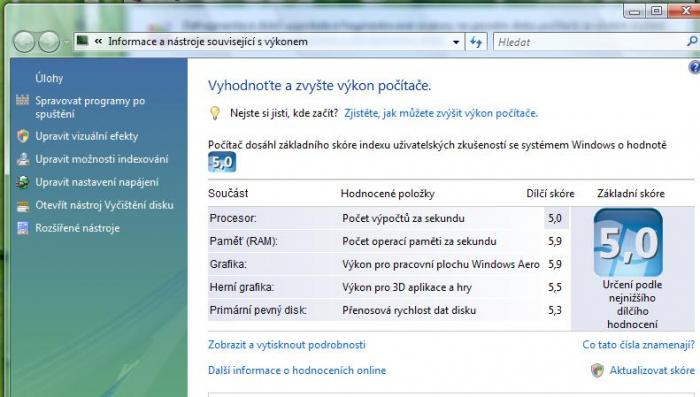Open Upravit nastavení napájení
The image size is (700, 397).
point(97,182)
